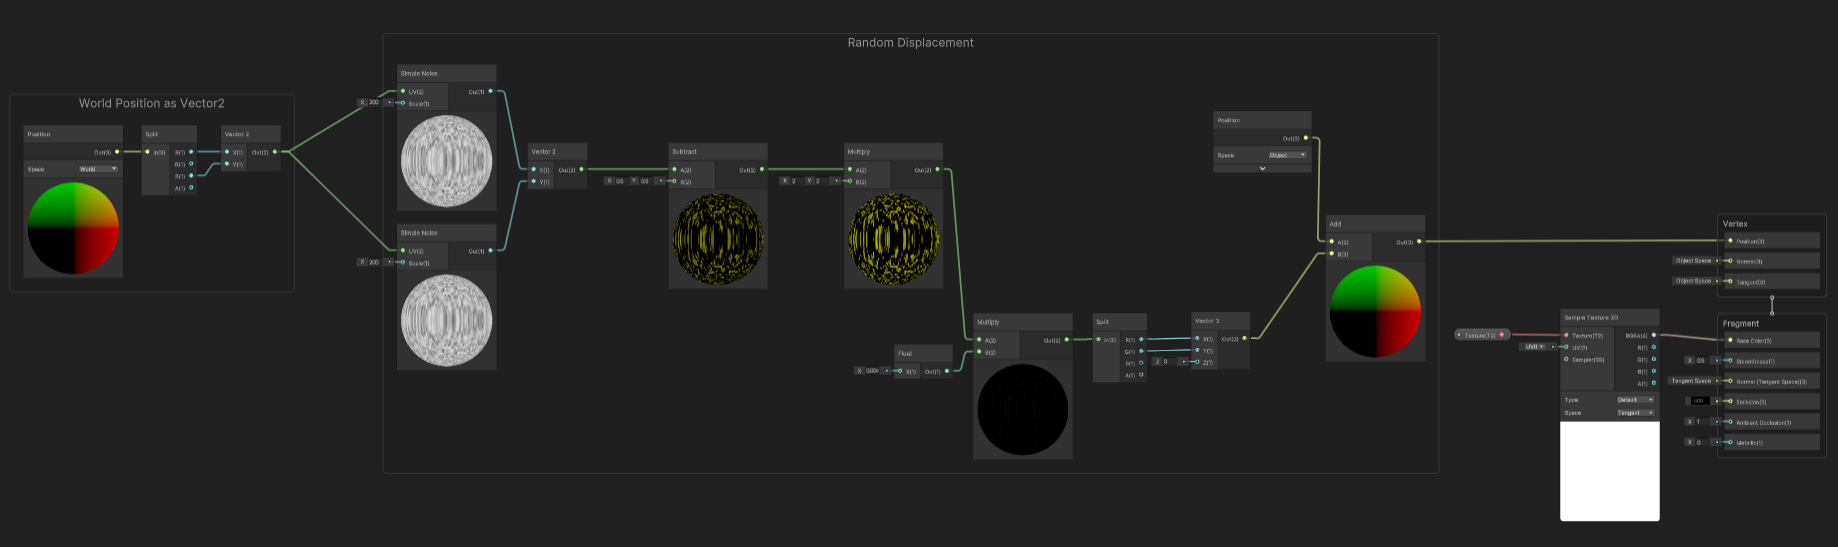Click the Float node X input field
The image size is (1838, 547).
click(x=873, y=371)
